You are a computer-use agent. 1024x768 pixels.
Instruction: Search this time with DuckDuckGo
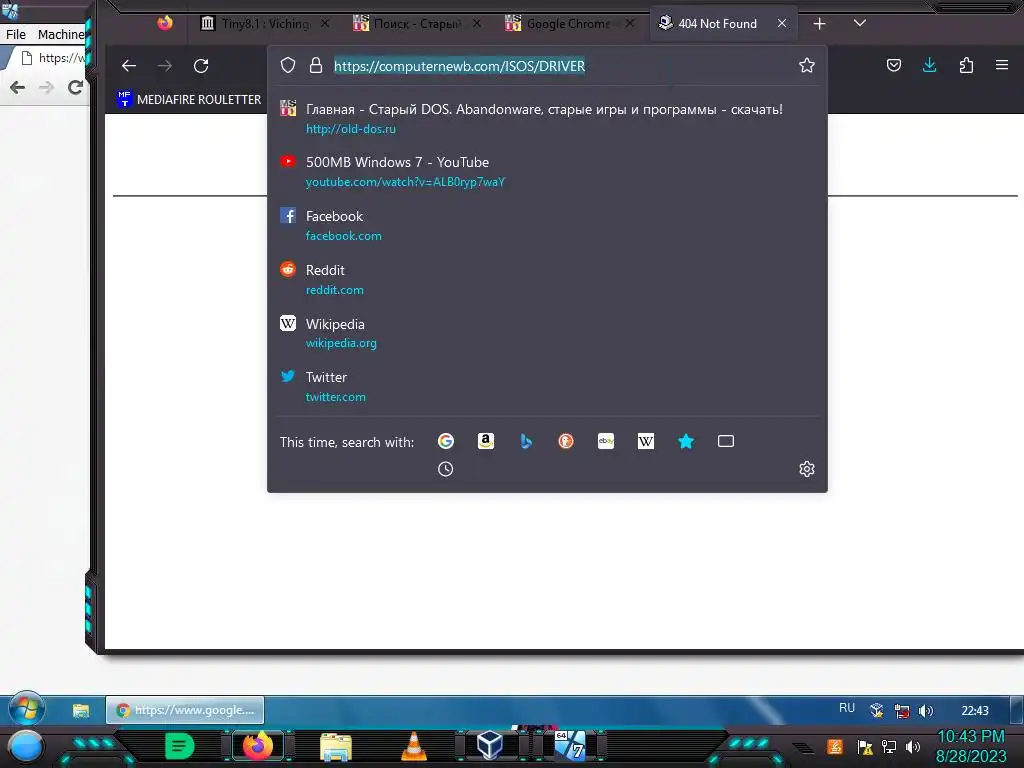tap(566, 441)
